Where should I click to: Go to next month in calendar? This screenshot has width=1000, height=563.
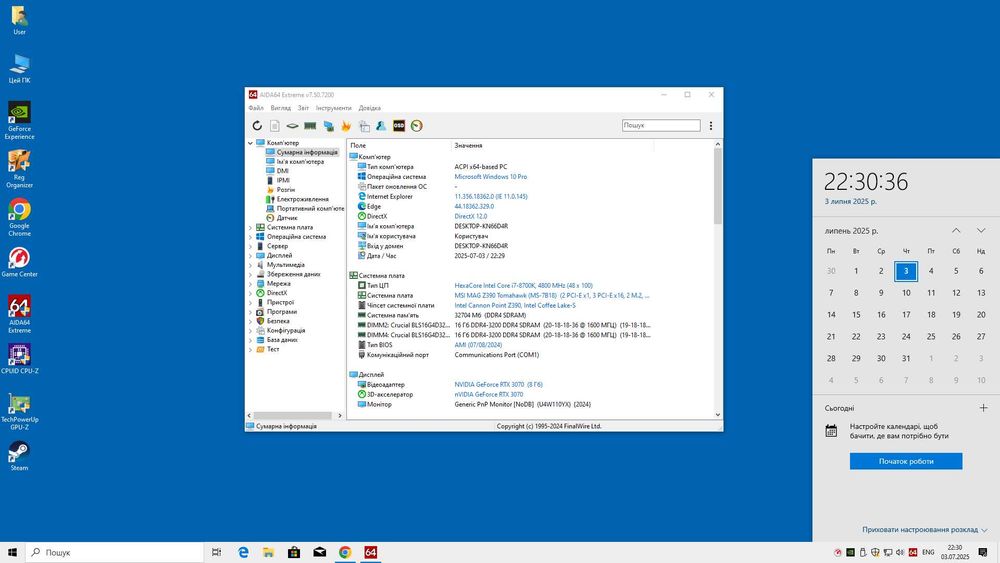pos(980,231)
